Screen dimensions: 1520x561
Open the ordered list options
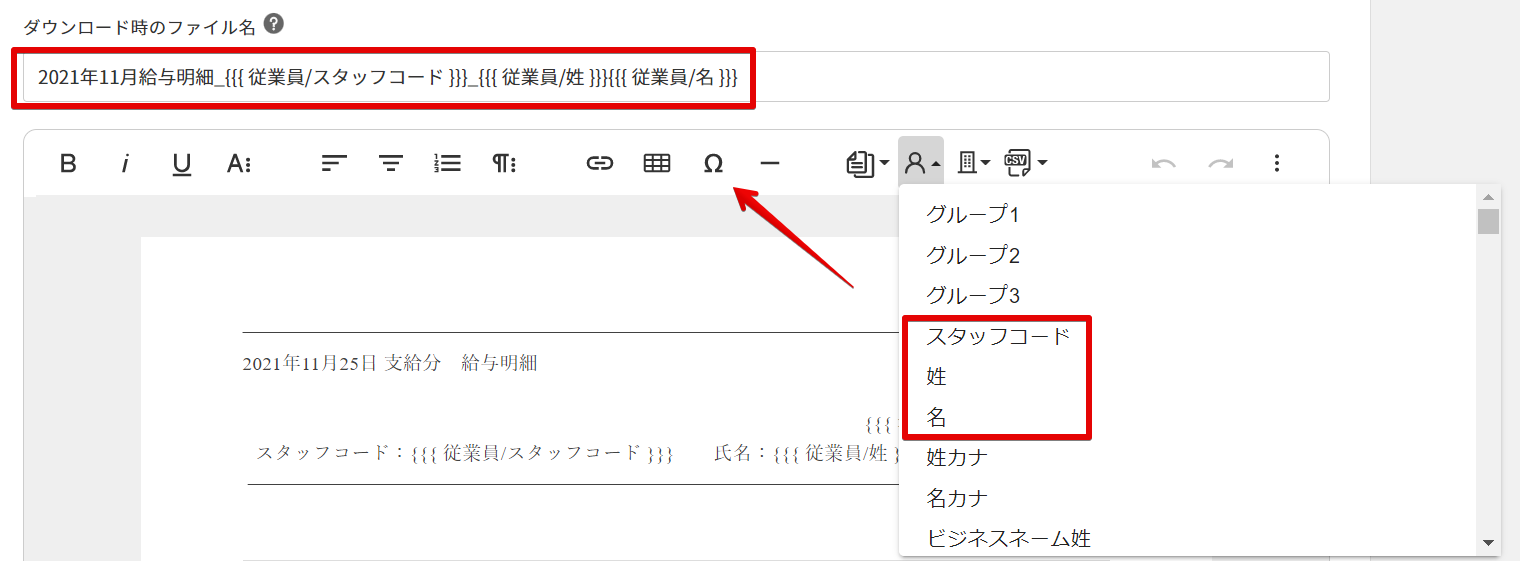tap(447, 163)
